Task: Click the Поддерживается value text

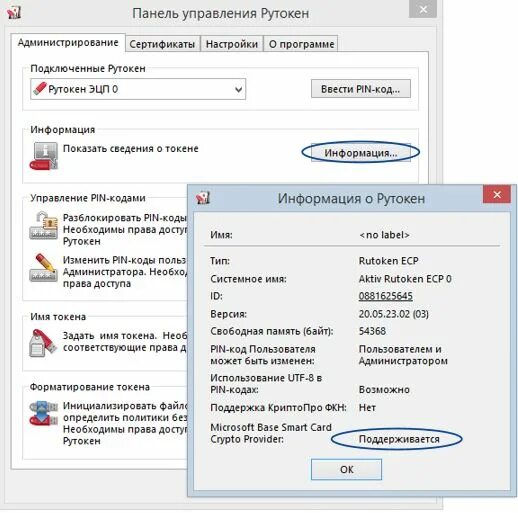Action: point(399,439)
